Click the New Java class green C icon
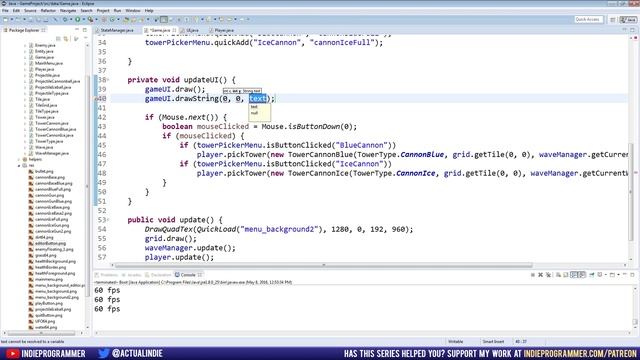 pos(112,19)
